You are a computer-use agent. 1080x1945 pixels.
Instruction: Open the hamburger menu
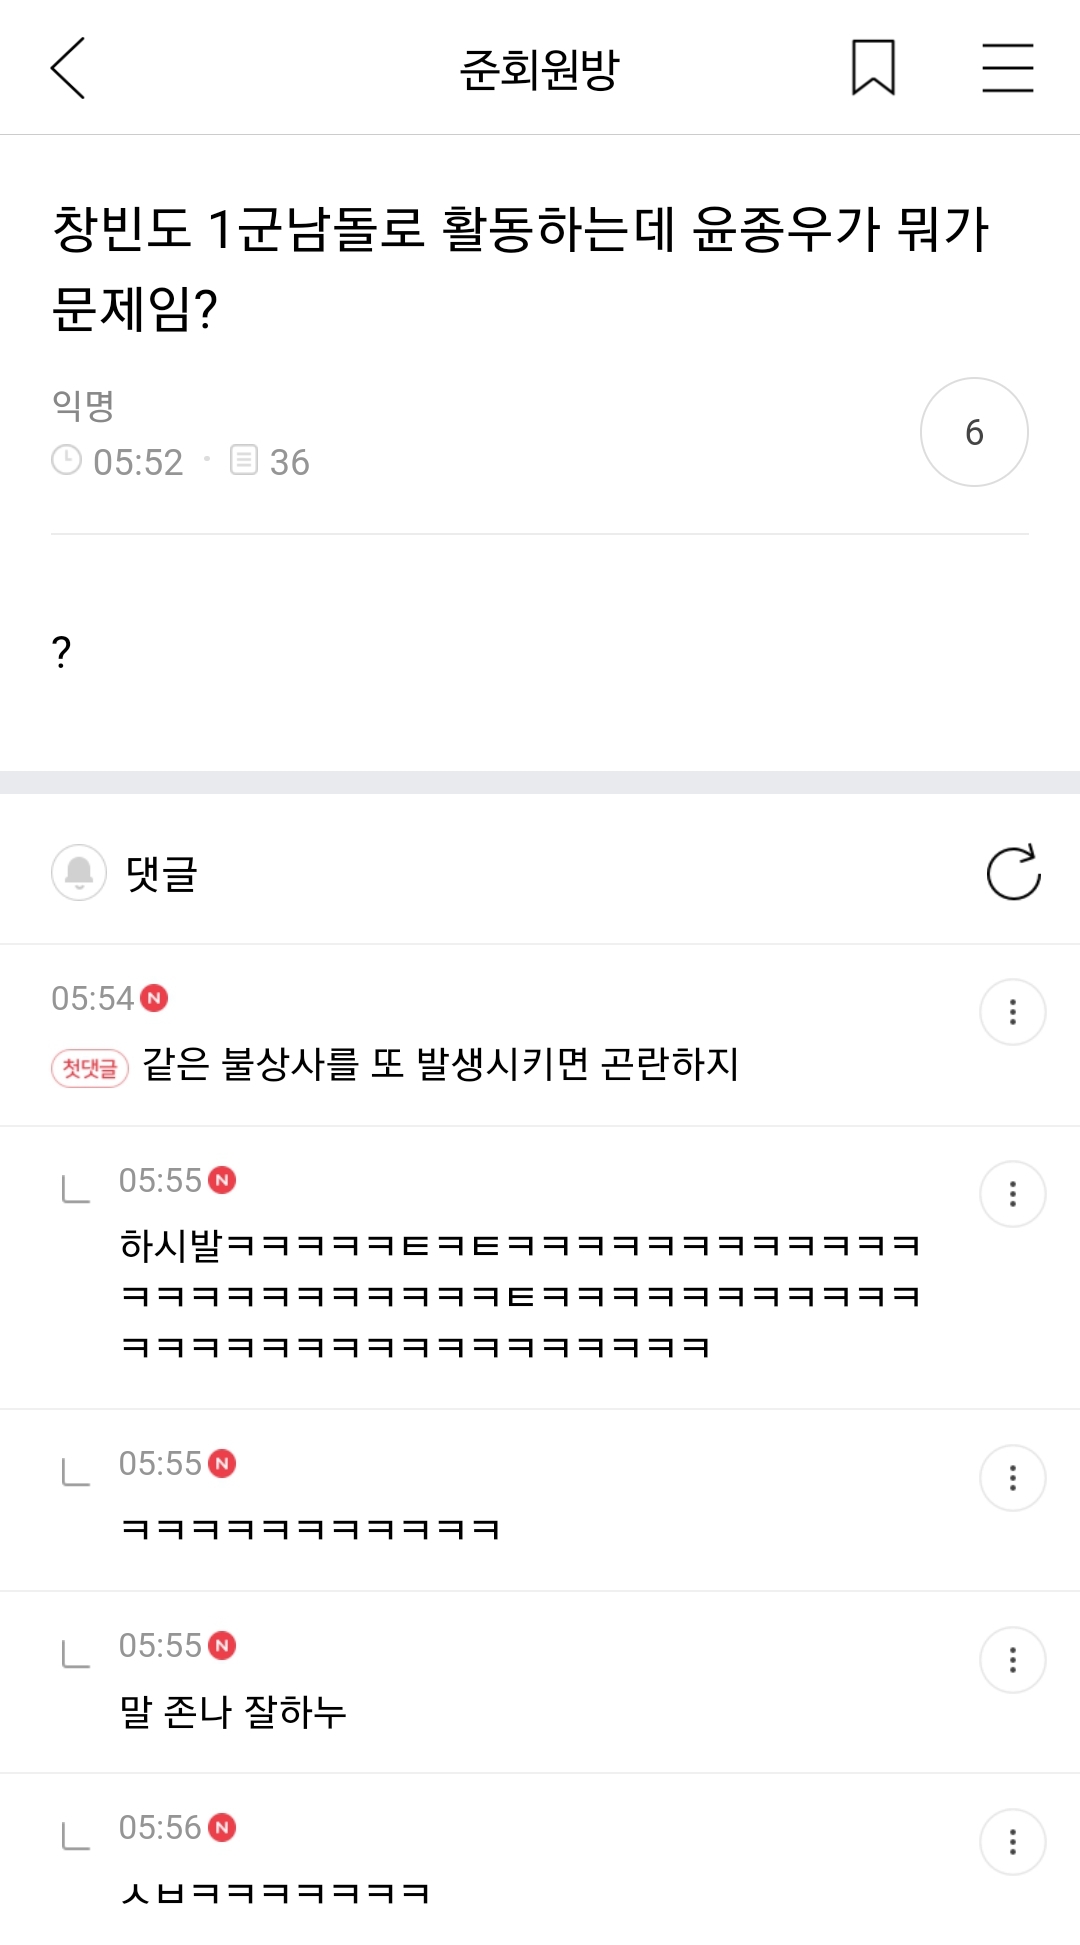pyautogui.click(x=1007, y=68)
